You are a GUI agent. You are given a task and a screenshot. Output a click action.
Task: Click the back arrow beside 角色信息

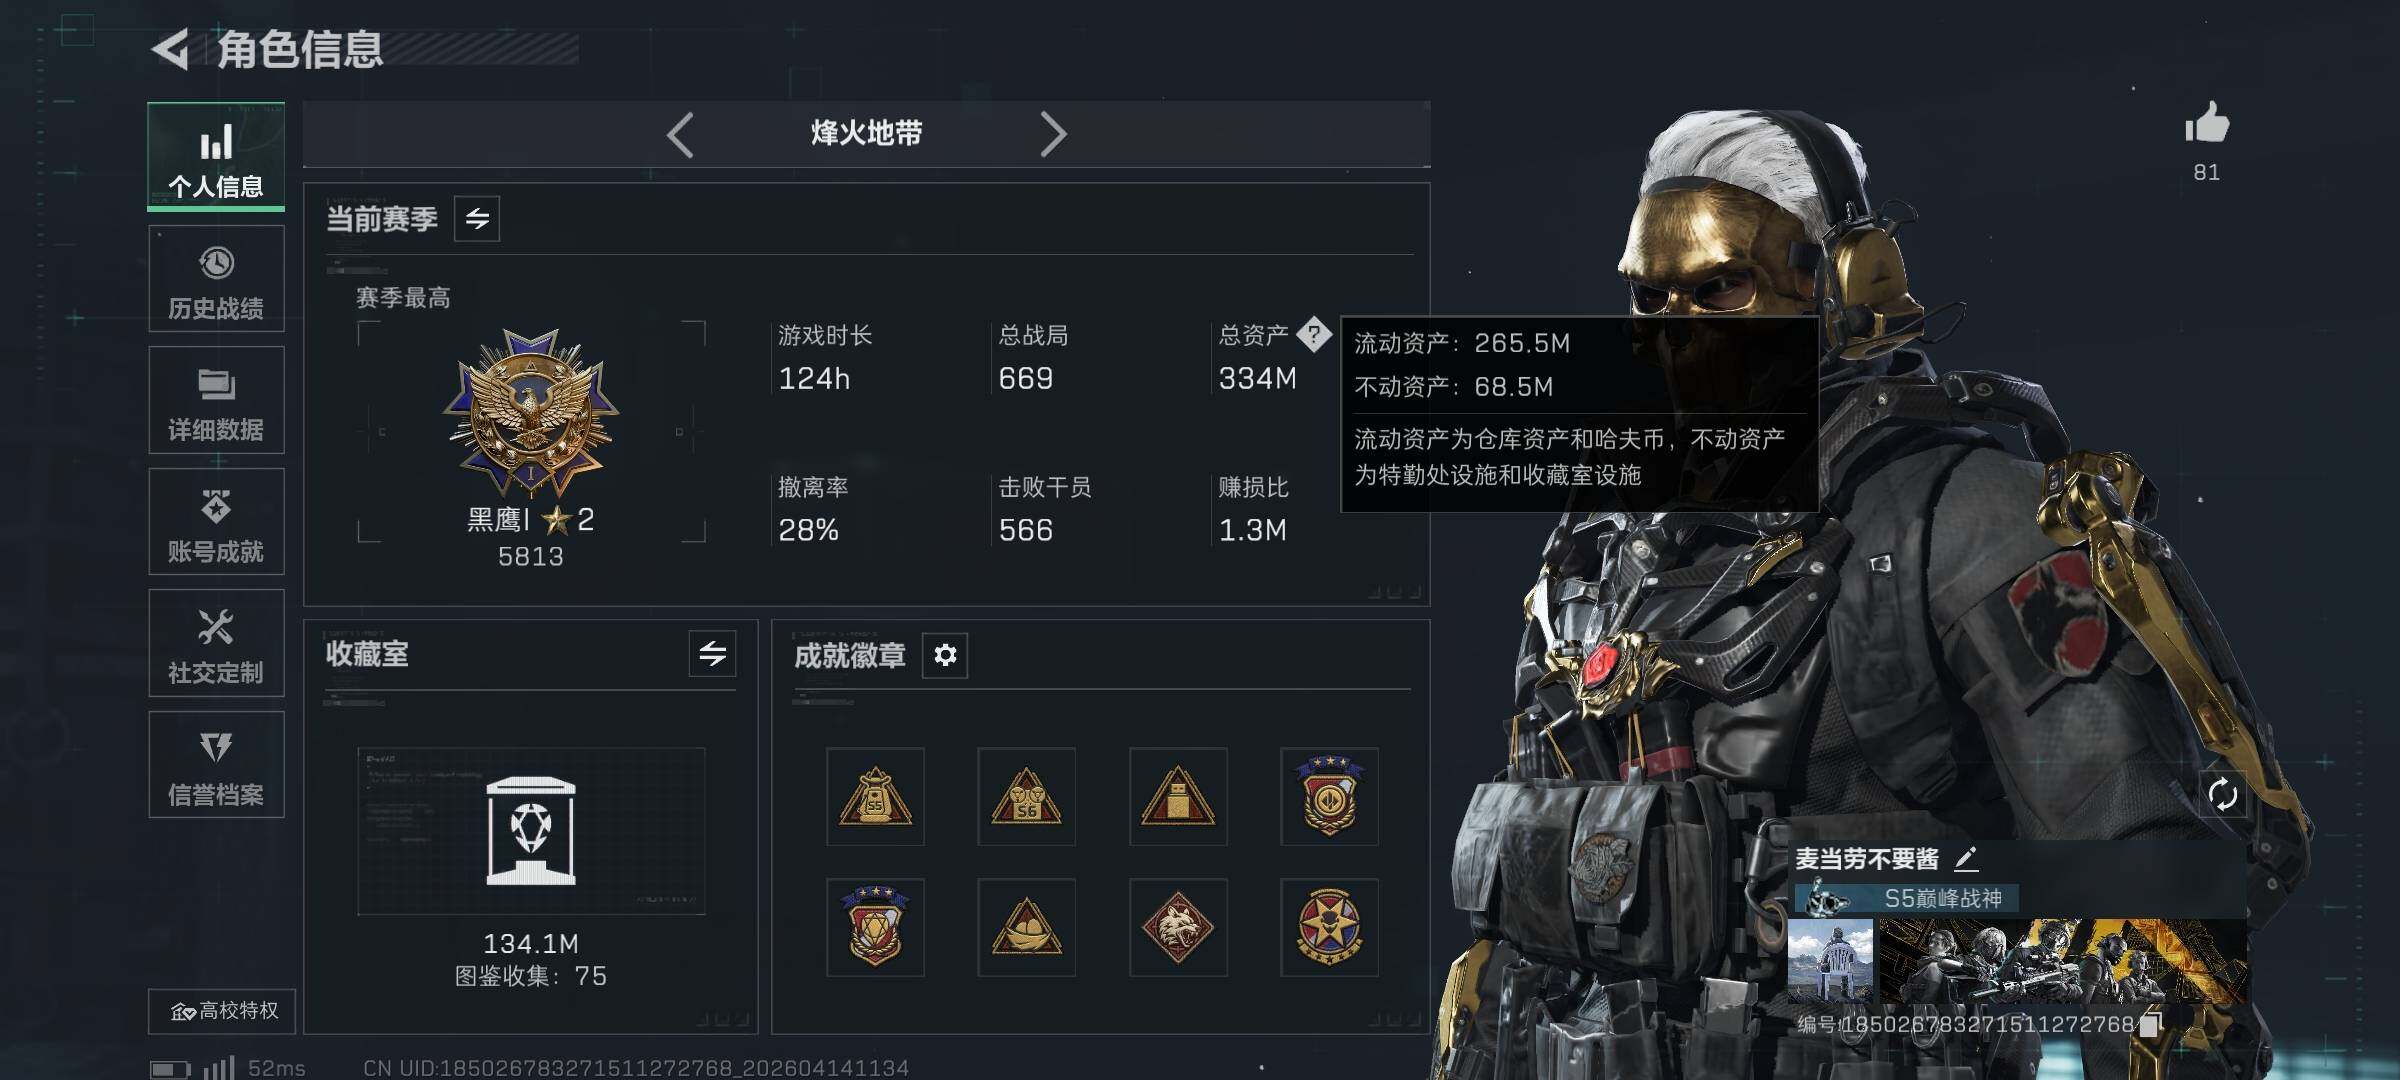(171, 49)
